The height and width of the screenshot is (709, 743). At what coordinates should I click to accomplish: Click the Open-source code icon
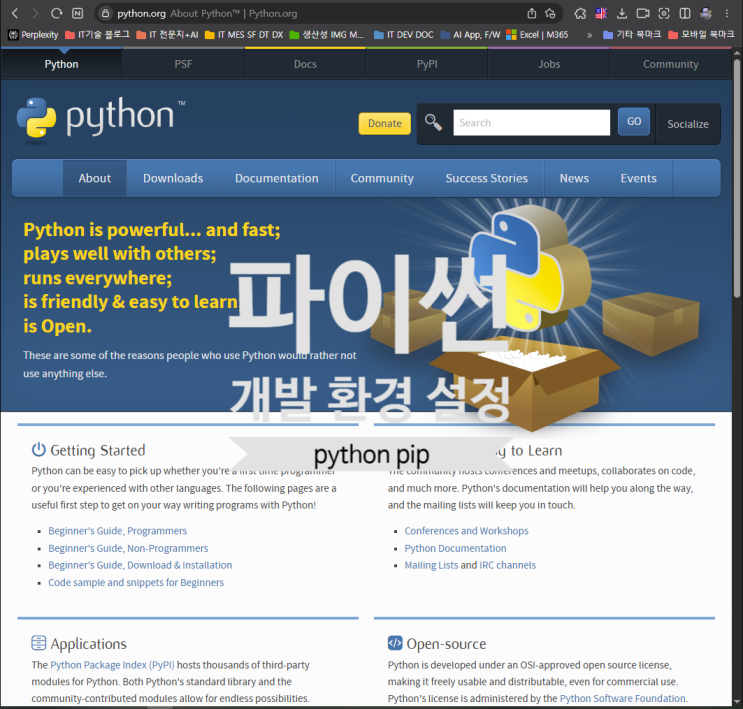[x=395, y=643]
